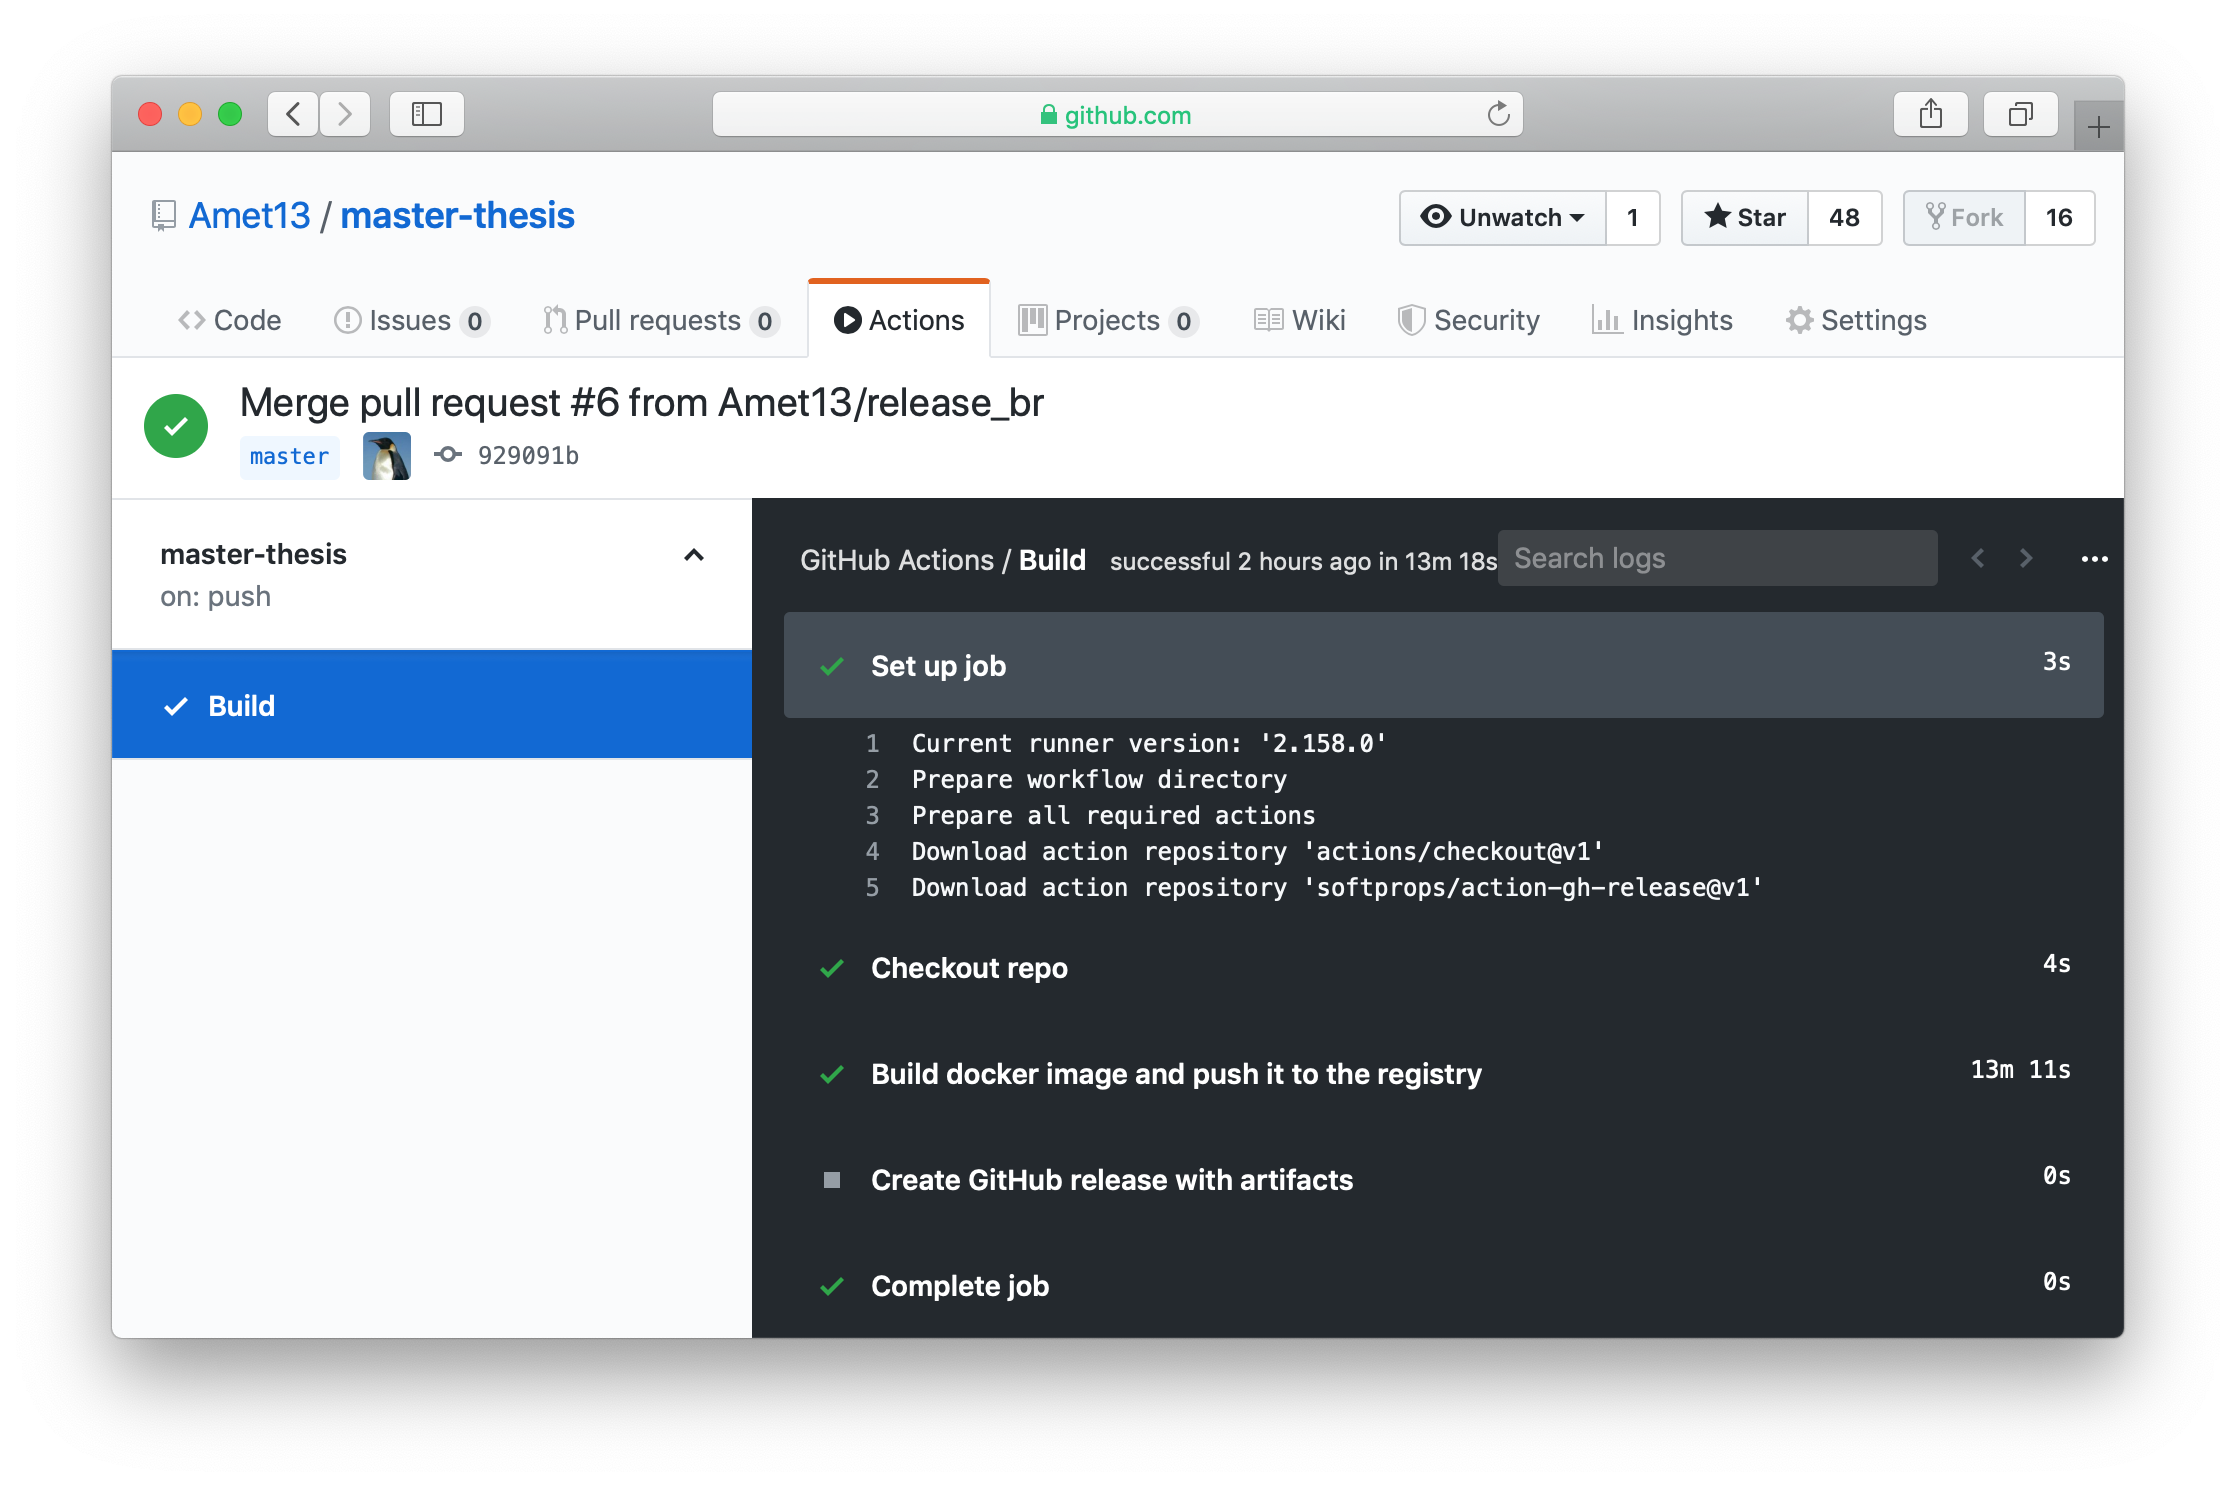Click the master branch label badge
Screen dimensions: 2236x1486
coord(284,454)
